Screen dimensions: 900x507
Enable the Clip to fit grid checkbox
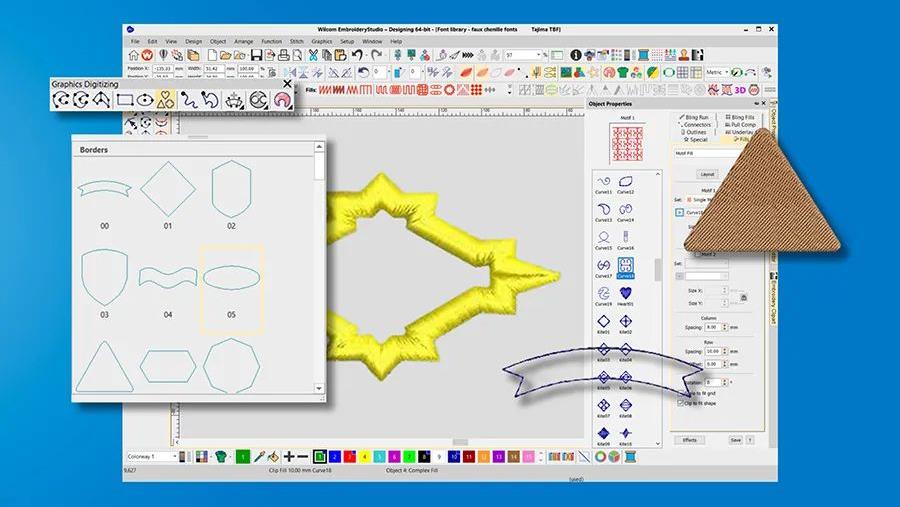pos(682,393)
